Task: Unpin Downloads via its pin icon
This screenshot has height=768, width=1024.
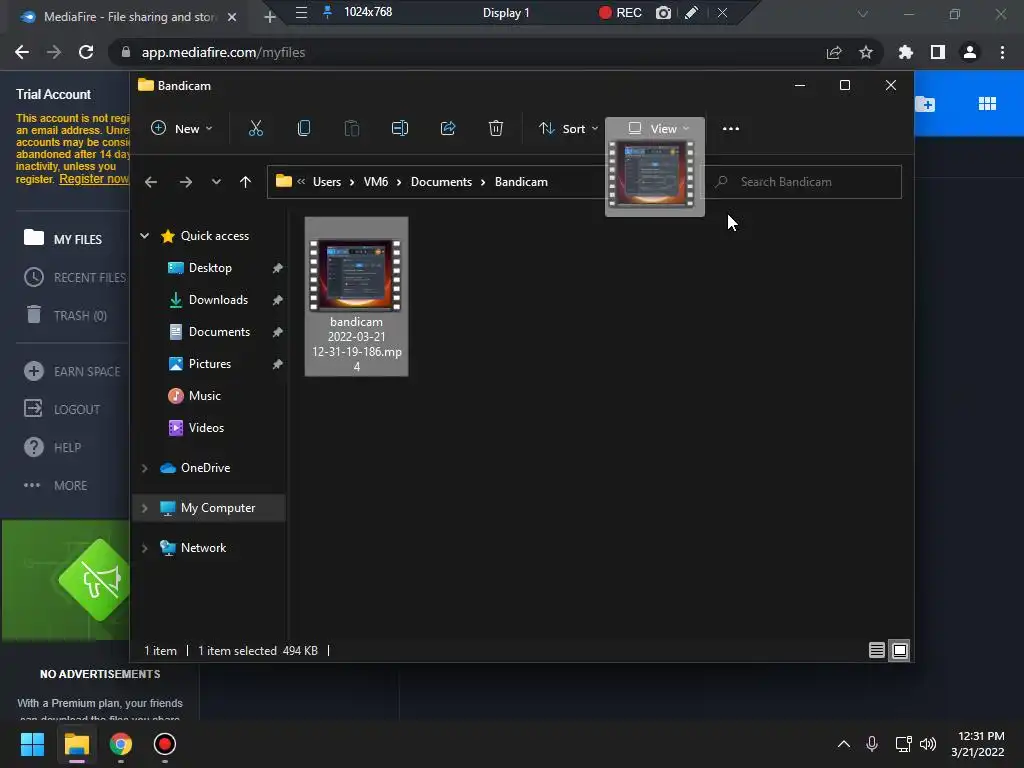Action: pos(277,300)
